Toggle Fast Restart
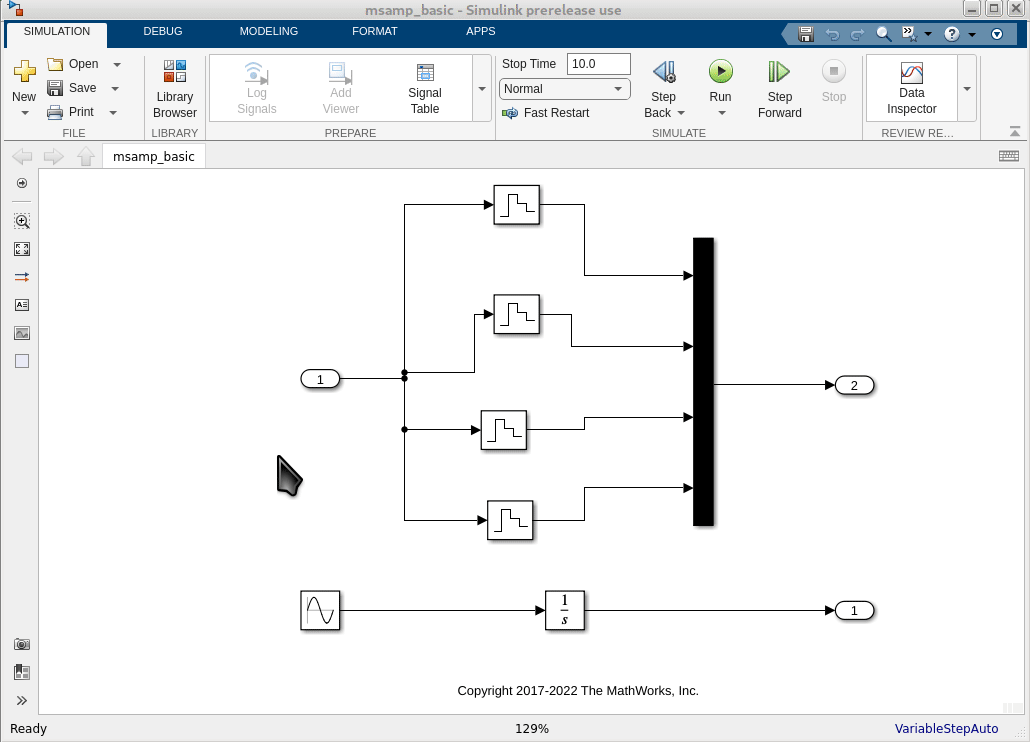The width and height of the screenshot is (1030, 742). click(546, 113)
